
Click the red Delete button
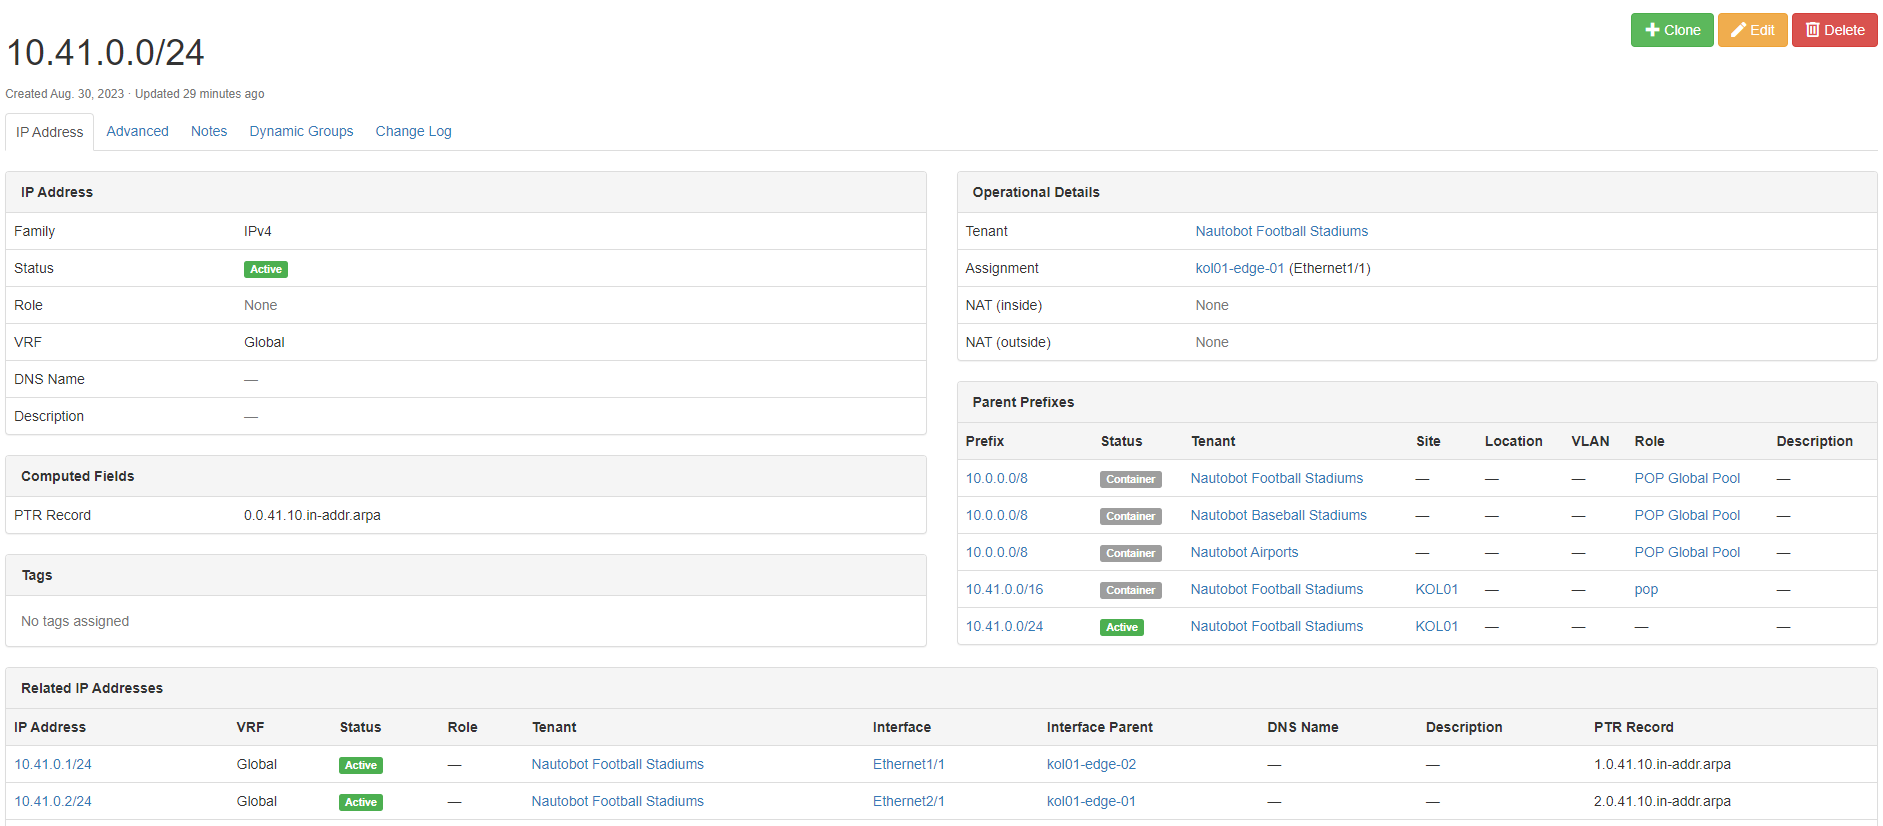click(x=1834, y=30)
